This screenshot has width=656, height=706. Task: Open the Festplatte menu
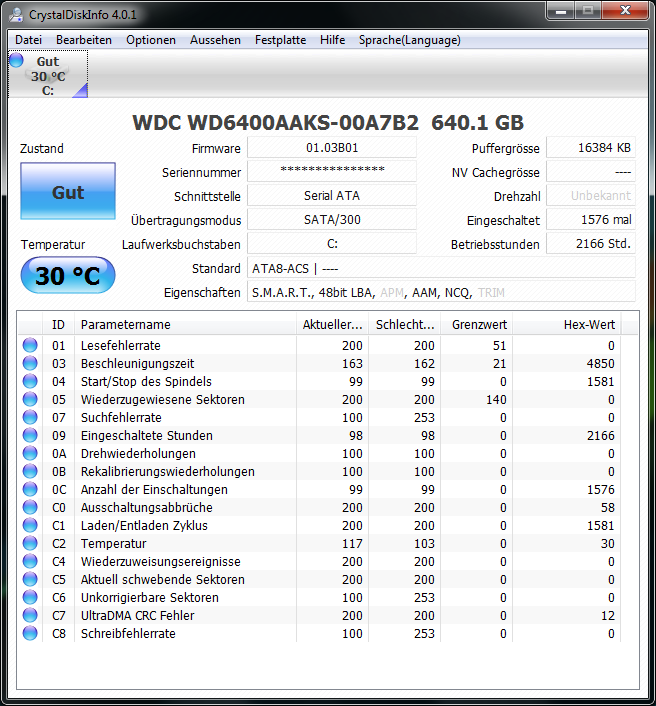[280, 40]
